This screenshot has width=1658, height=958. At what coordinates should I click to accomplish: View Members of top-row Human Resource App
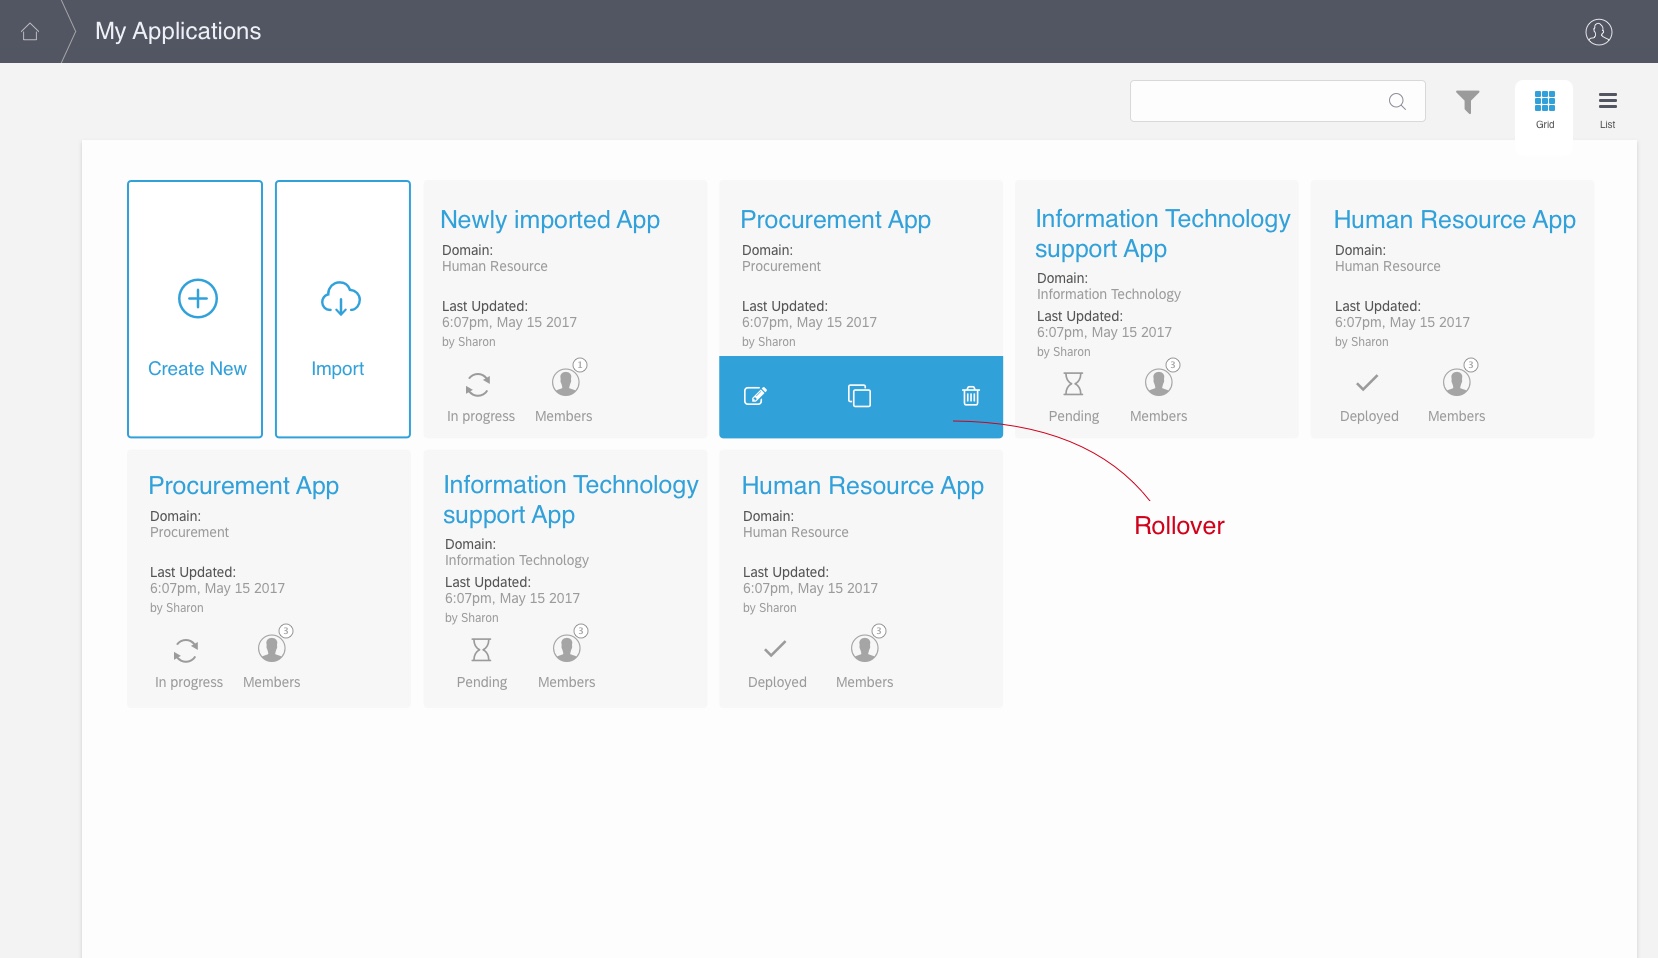point(1457,382)
